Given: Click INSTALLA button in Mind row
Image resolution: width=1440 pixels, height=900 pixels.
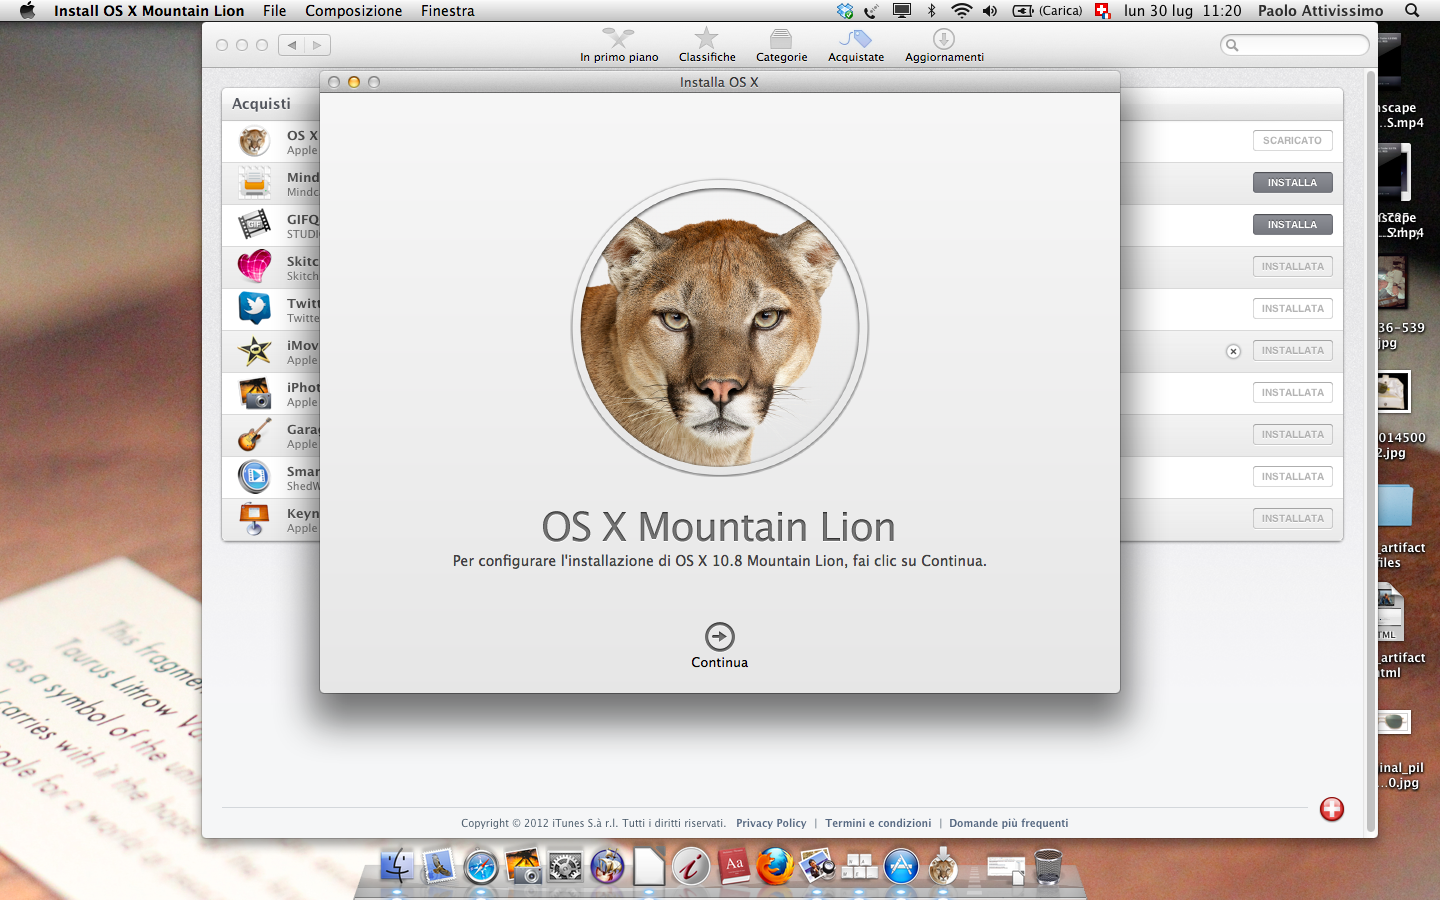Looking at the screenshot, I should click(1292, 183).
